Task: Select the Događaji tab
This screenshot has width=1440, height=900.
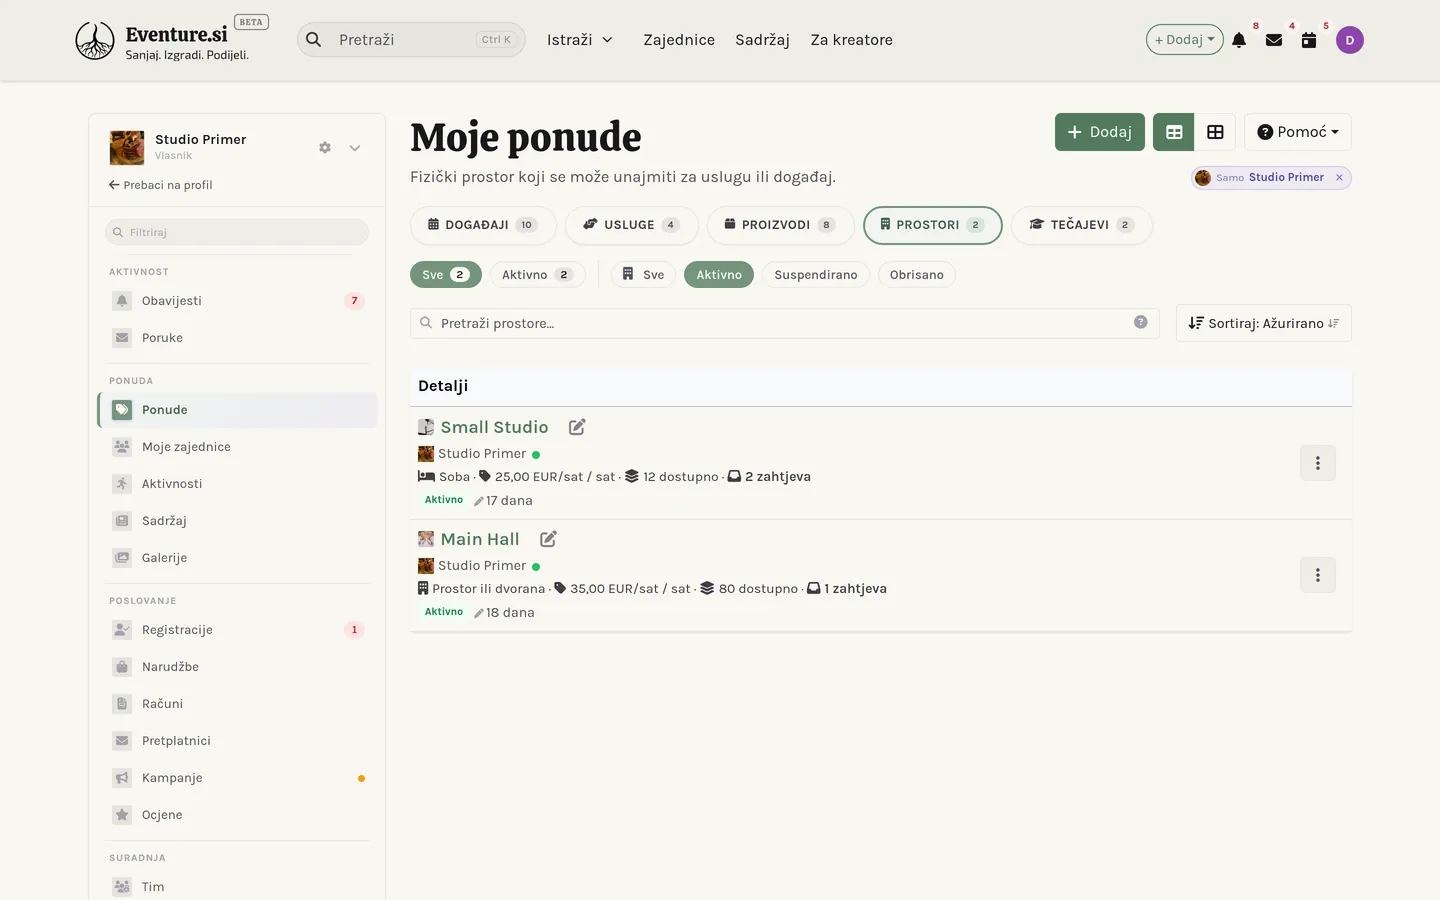Action: (x=483, y=225)
